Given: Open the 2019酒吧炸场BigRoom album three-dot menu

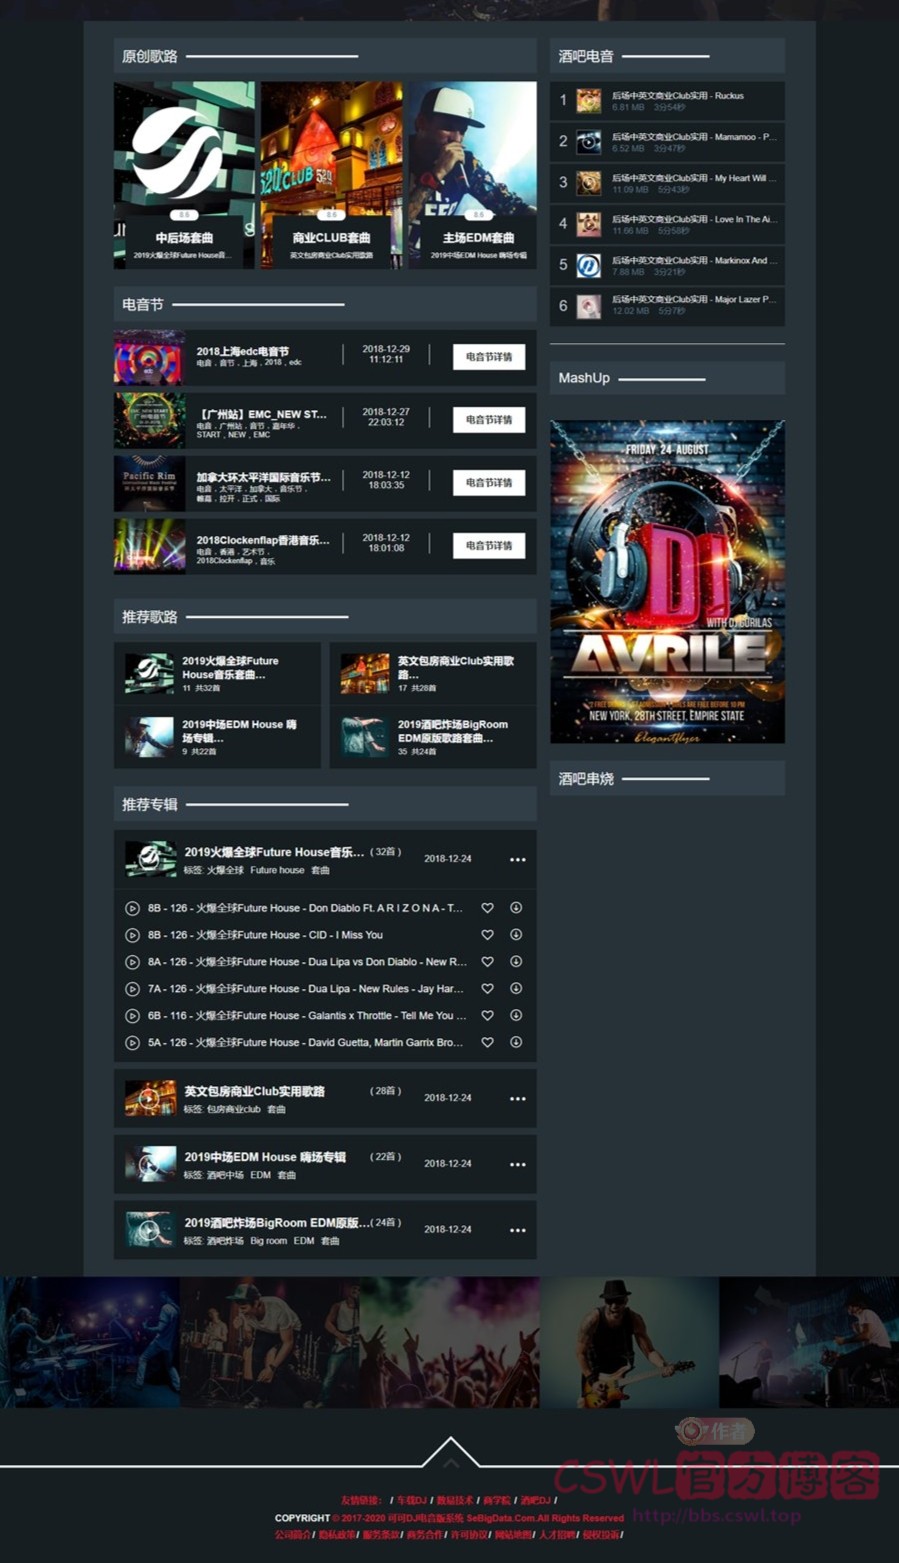Looking at the screenshot, I should coord(517,1231).
